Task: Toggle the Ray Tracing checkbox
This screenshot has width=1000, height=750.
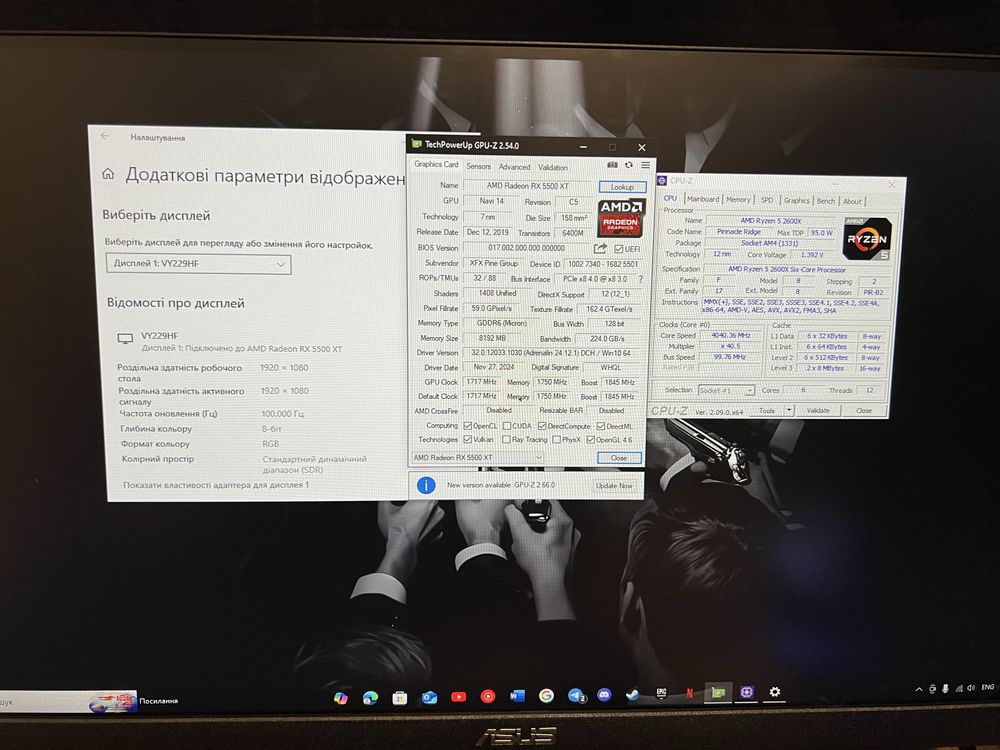Action: 506,439
